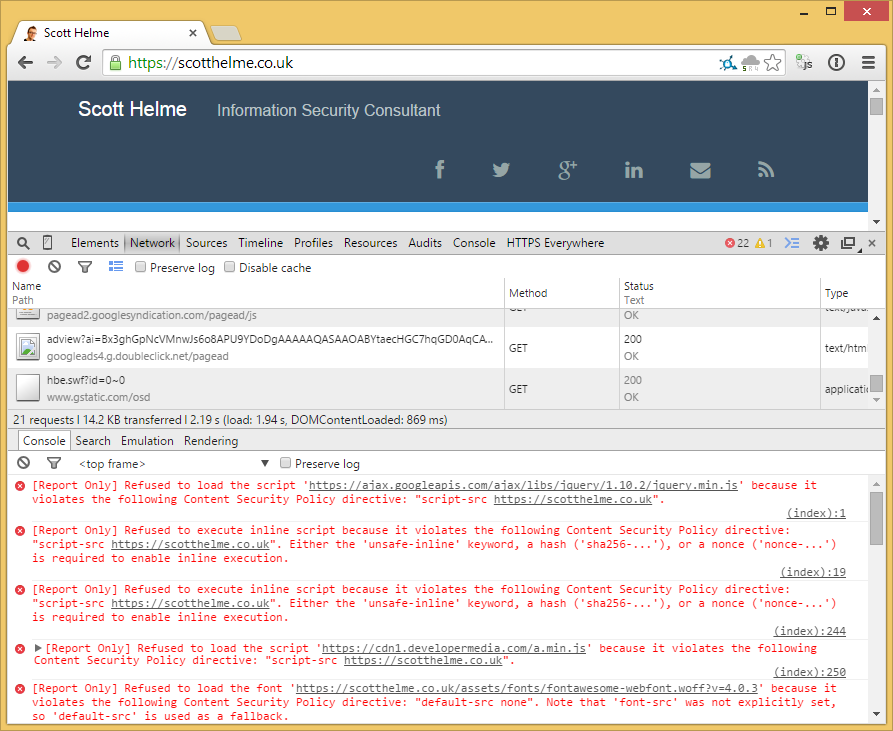
Task: Click the inspect element magnifier icon
Action: pos(23,243)
